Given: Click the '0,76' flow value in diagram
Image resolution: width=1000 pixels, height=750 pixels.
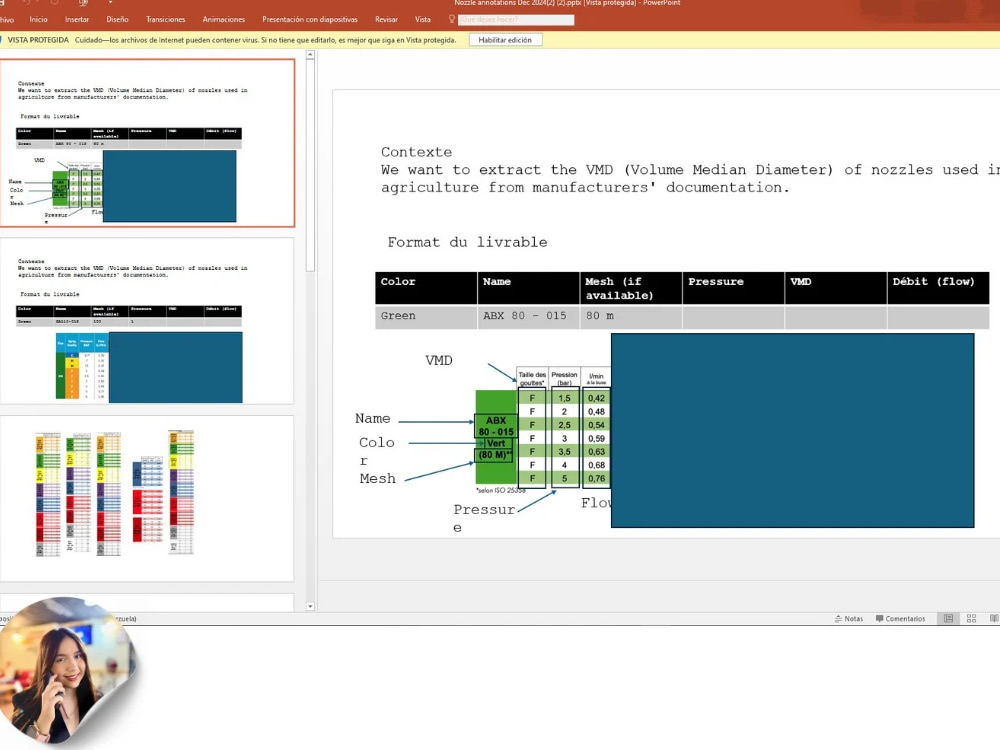Looking at the screenshot, I should (596, 478).
